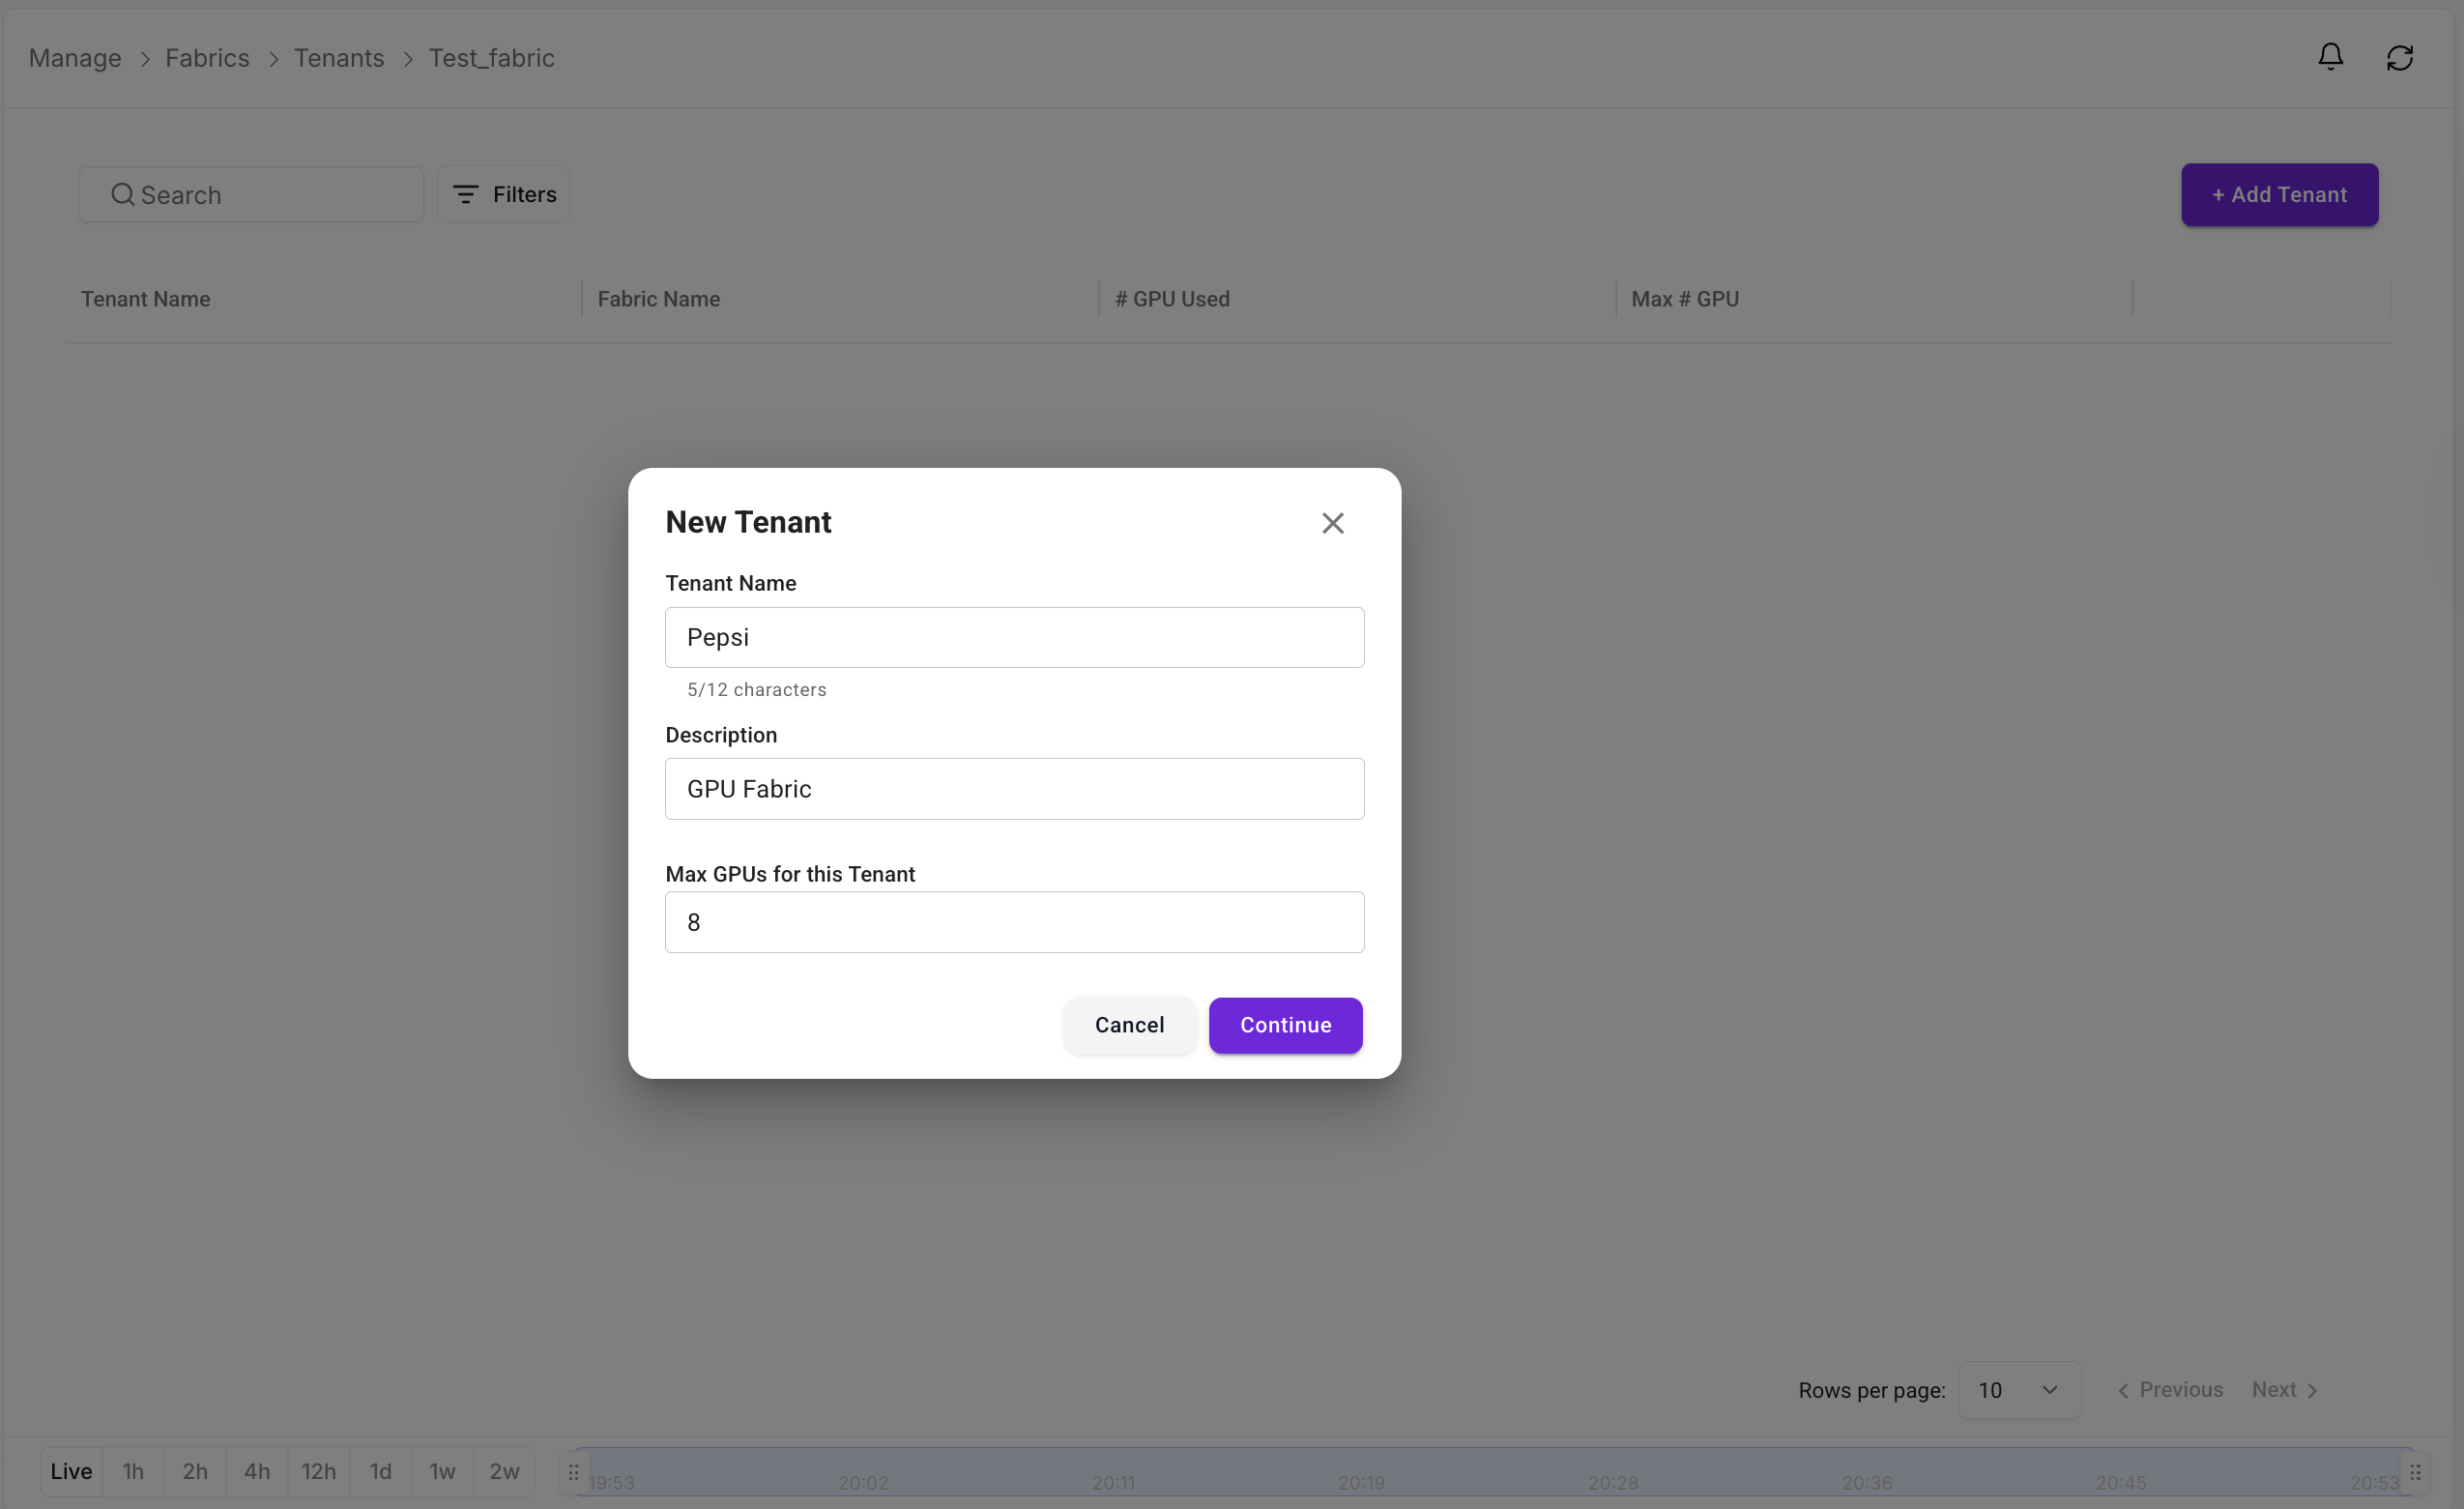Viewport: 2464px width, 1509px height.
Task: Click the Description input field
Action: 1014,788
